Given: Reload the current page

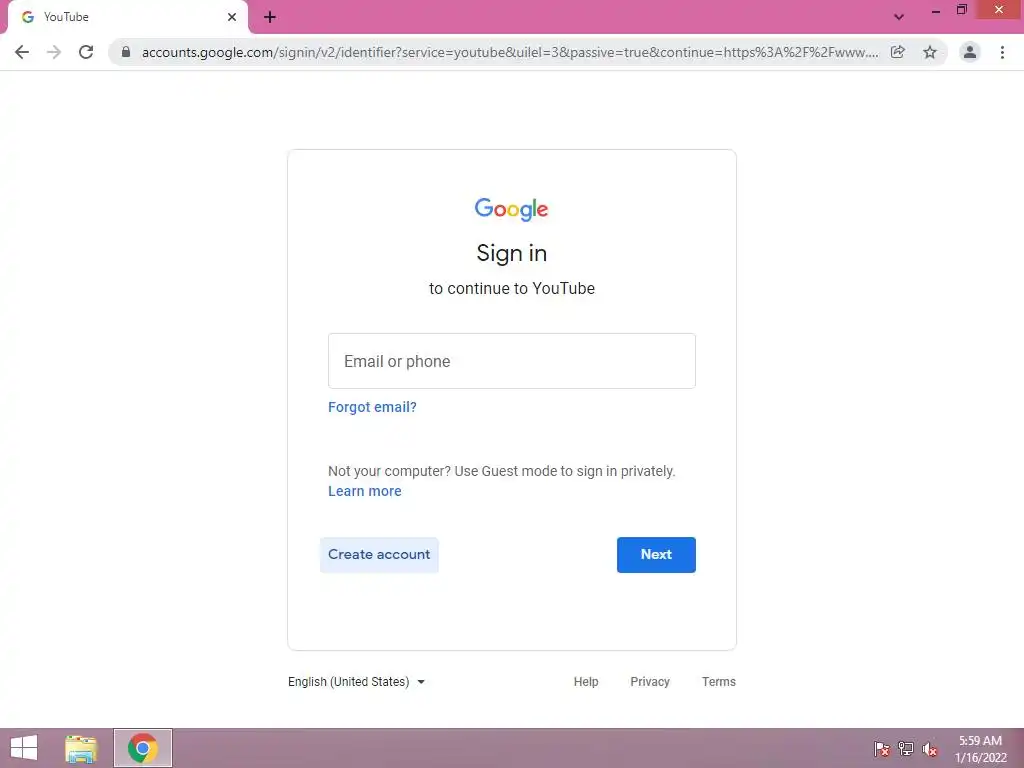Looking at the screenshot, I should click(x=86, y=52).
